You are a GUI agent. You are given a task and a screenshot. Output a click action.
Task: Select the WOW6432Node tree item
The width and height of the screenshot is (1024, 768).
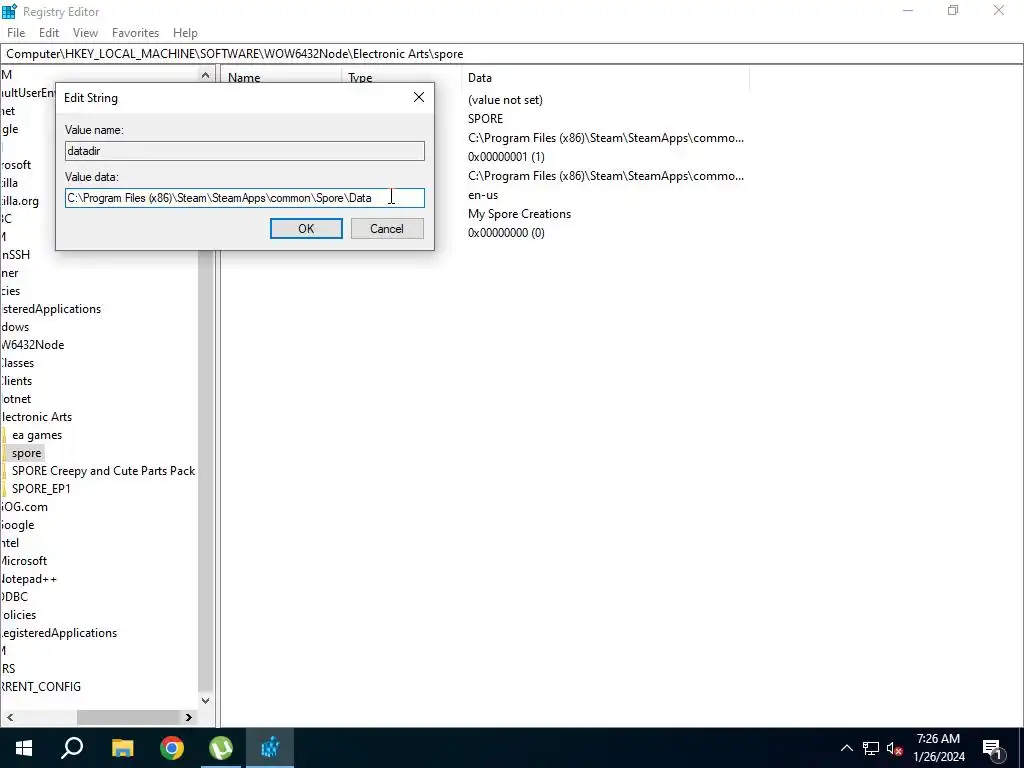[x=32, y=345]
